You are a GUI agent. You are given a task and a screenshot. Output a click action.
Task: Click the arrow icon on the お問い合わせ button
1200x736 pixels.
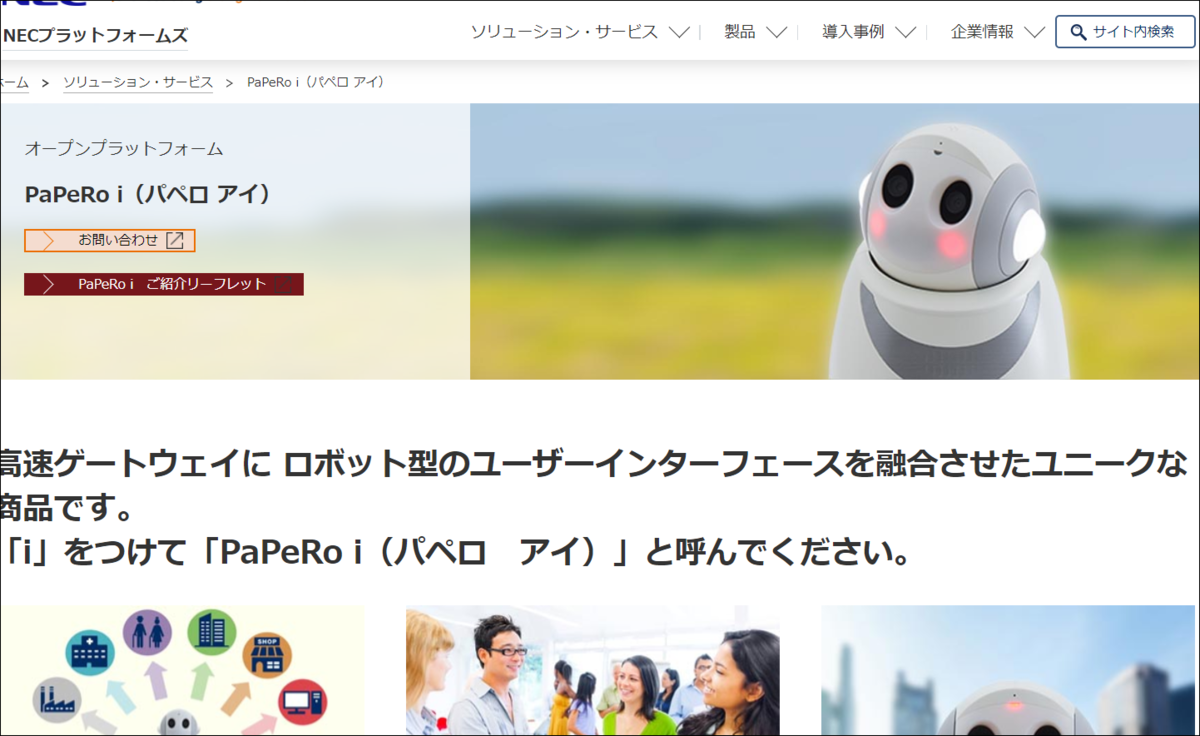[48, 240]
